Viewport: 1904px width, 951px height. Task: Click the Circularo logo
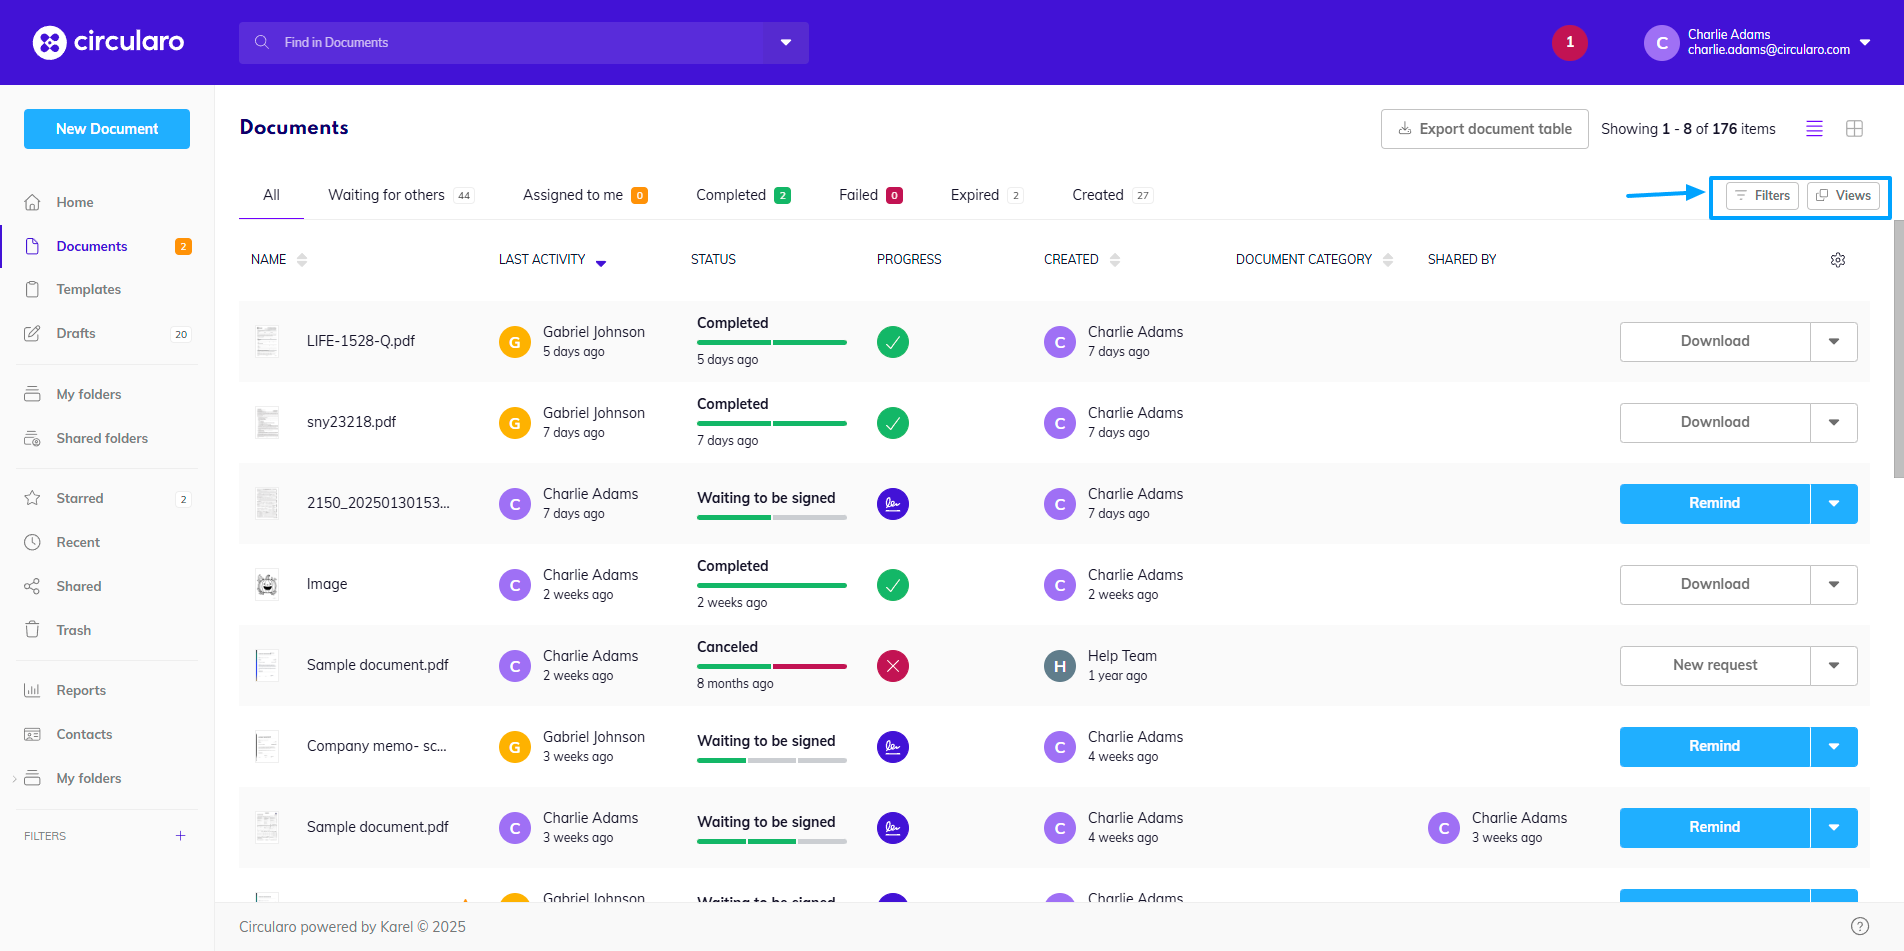pyautogui.click(x=108, y=42)
